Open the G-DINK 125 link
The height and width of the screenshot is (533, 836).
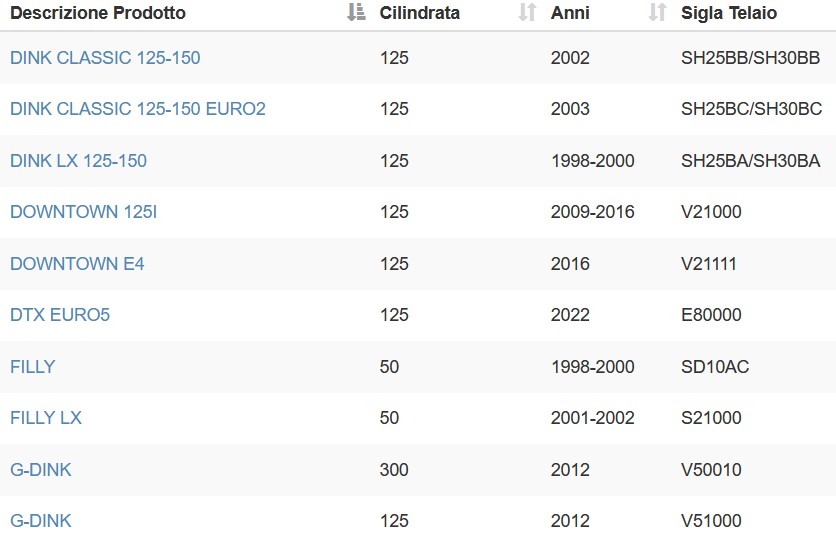coord(41,520)
